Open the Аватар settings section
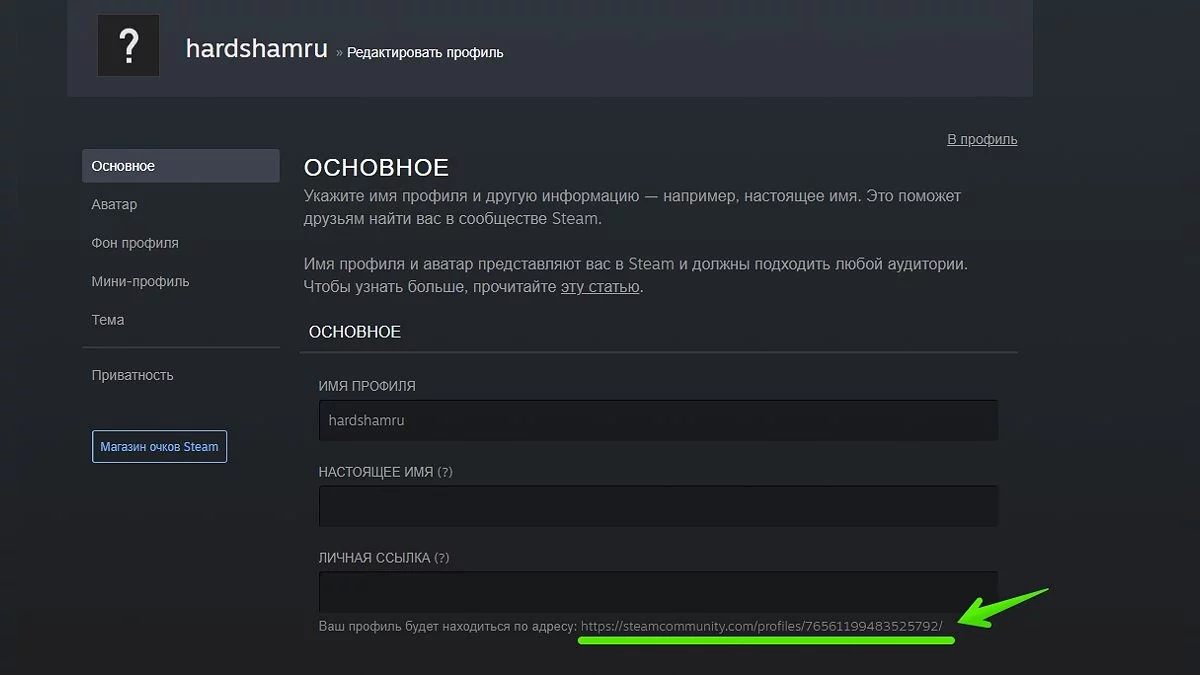The width and height of the screenshot is (1200, 675). pyautogui.click(x=114, y=204)
